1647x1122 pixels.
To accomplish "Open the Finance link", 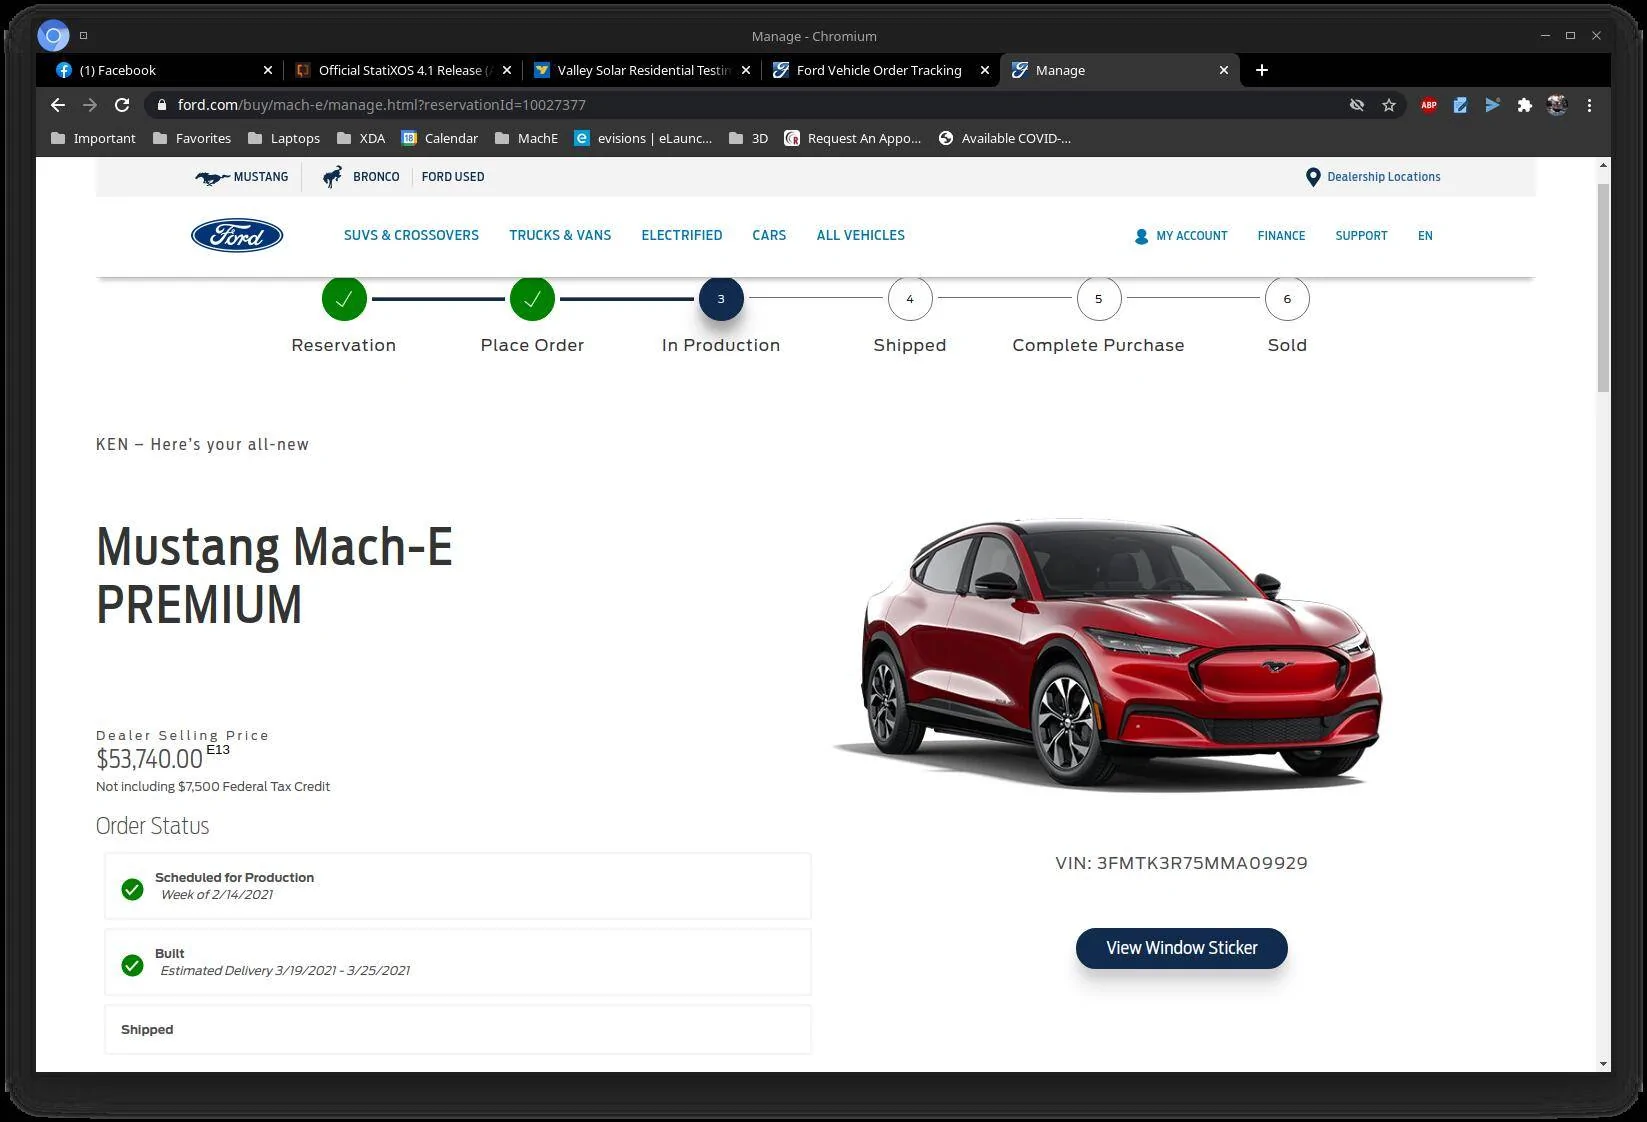I will point(1281,236).
